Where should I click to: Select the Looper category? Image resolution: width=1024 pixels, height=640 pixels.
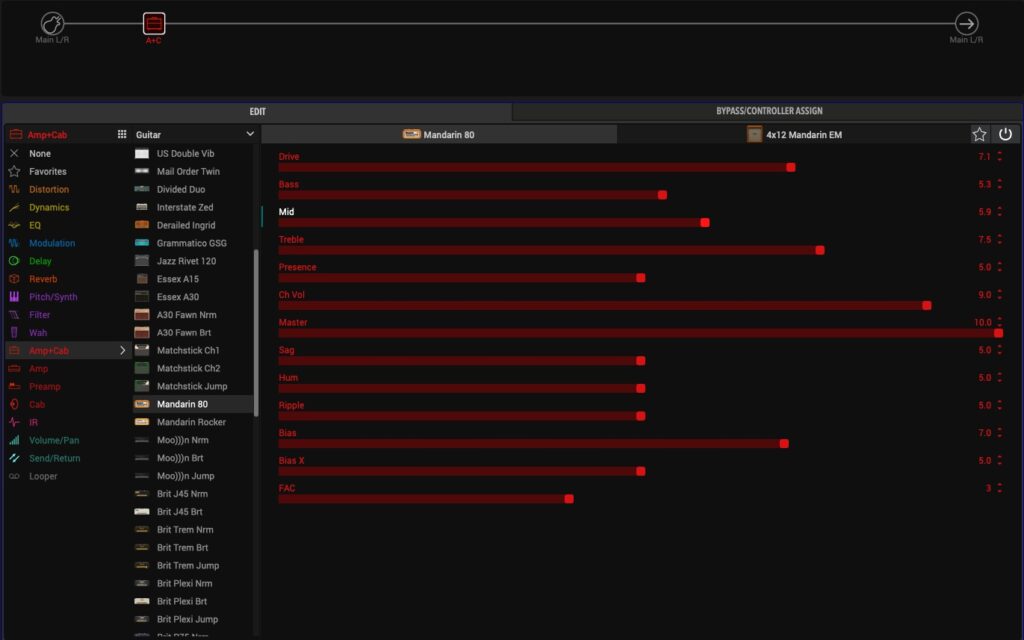pyautogui.click(x=43, y=476)
